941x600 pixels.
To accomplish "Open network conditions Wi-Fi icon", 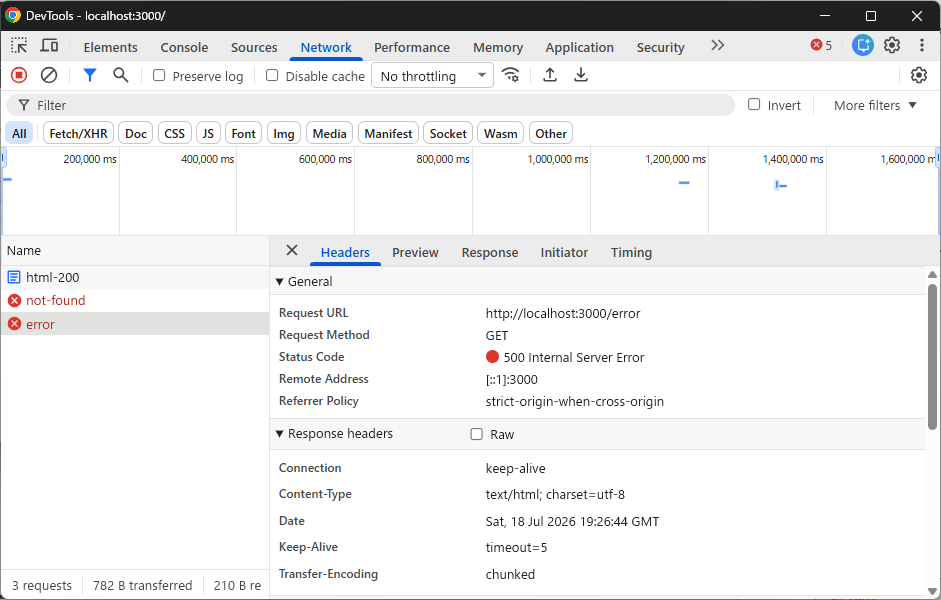I will (x=511, y=75).
